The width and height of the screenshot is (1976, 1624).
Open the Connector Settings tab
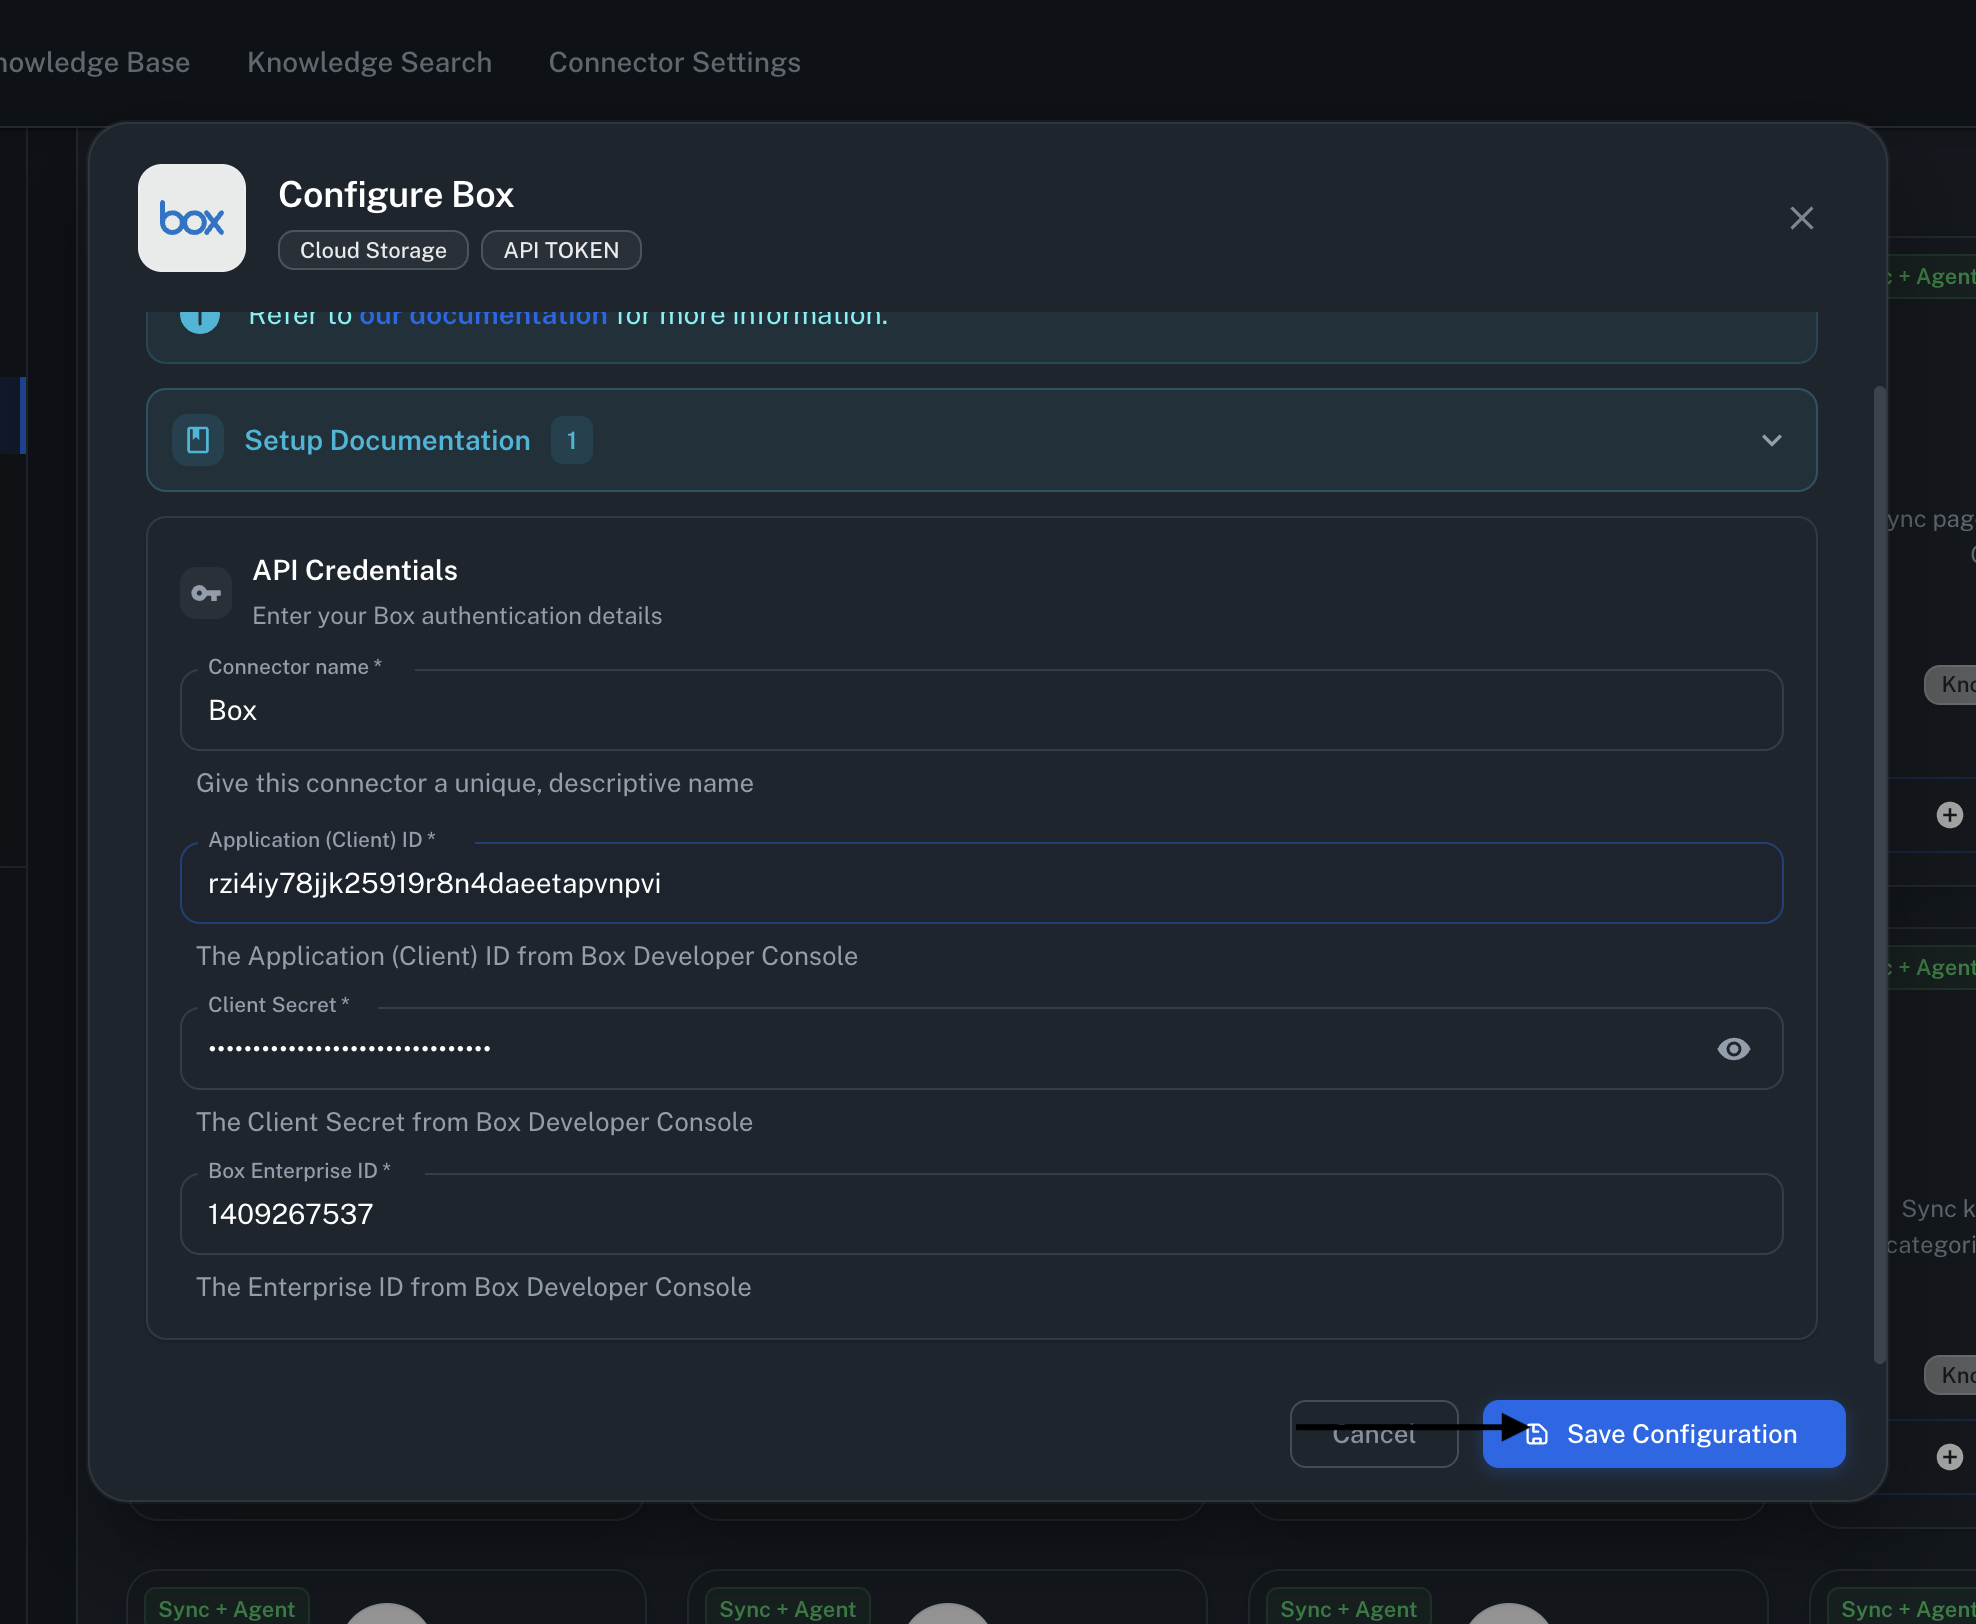[x=674, y=62]
